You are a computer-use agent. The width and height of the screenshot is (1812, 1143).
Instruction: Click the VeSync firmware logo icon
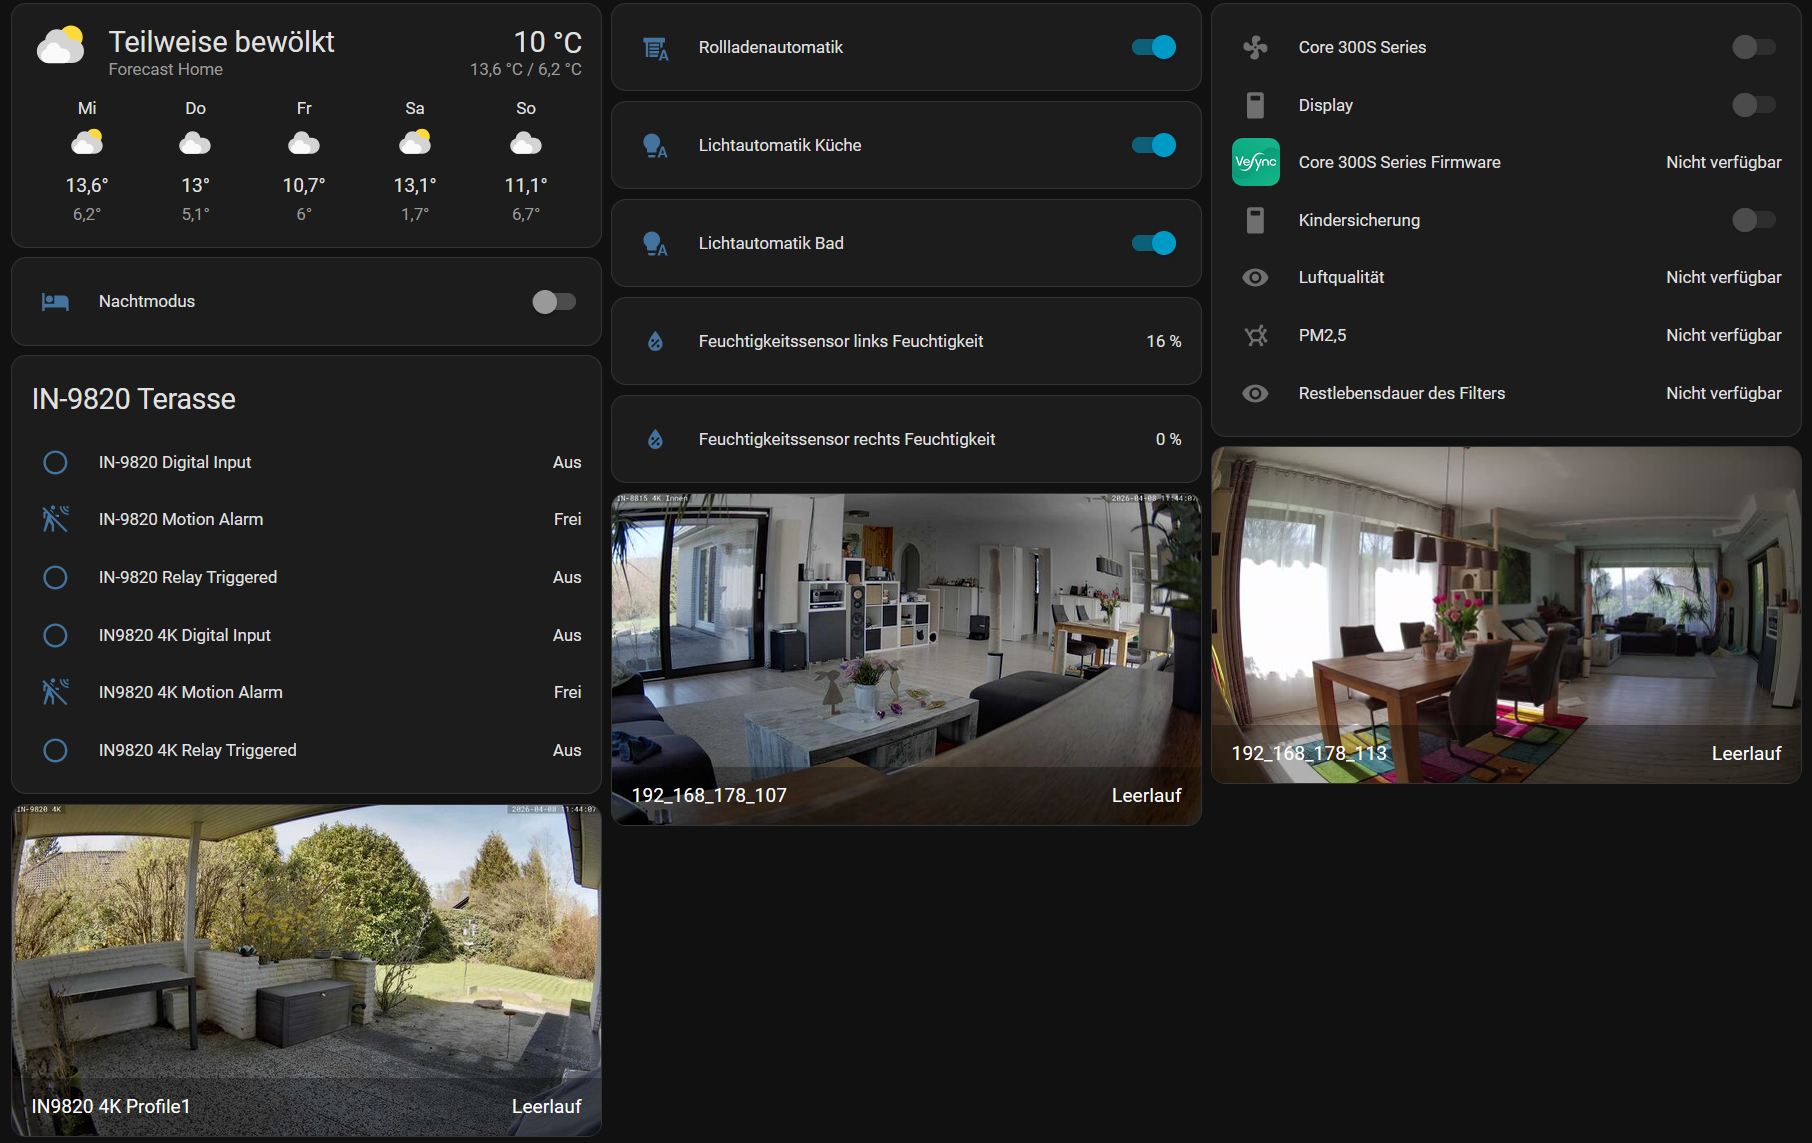tap(1255, 162)
